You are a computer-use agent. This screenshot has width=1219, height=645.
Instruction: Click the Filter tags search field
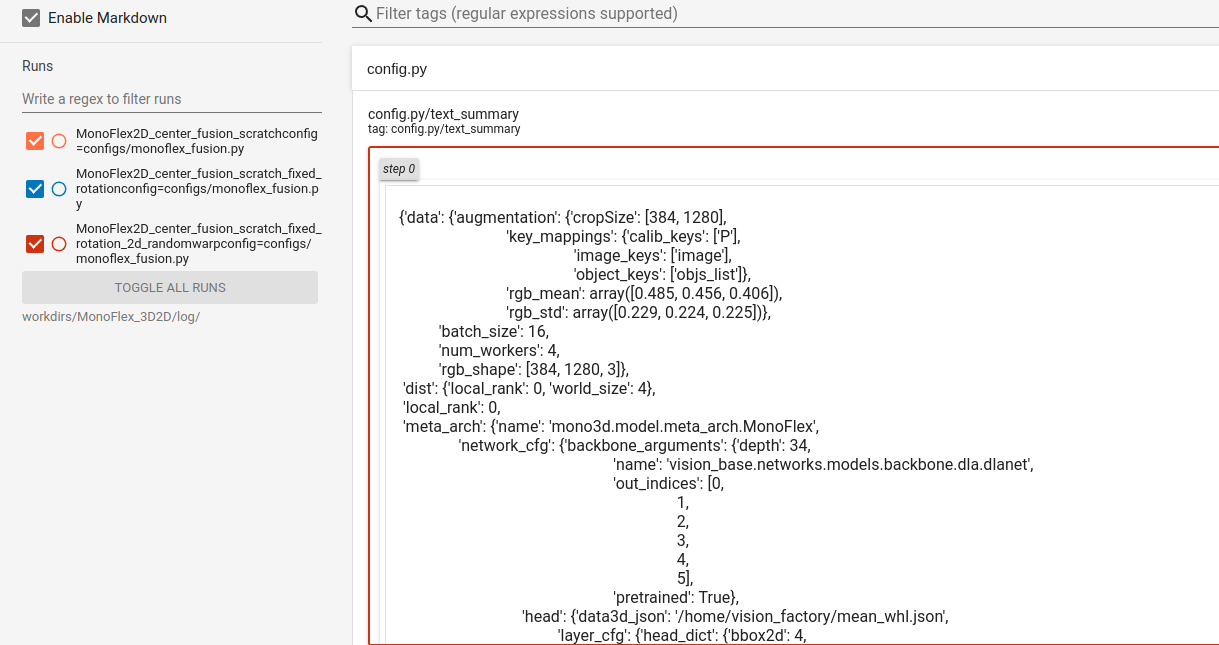[x=796, y=14]
